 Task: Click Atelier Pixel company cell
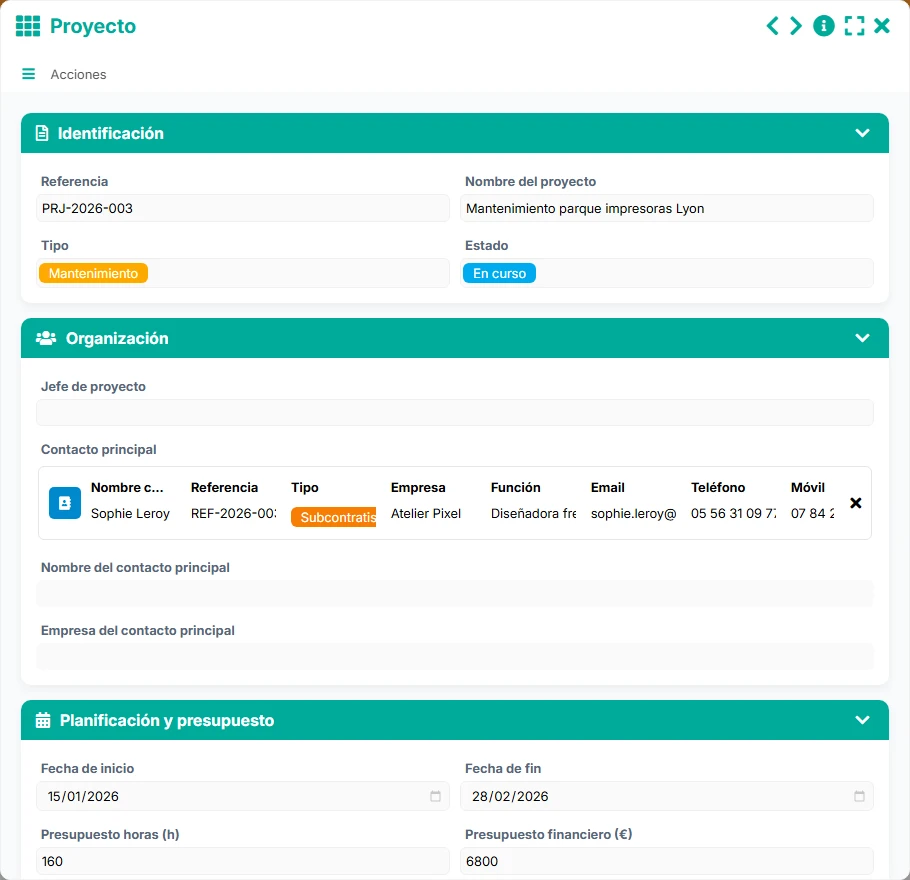click(426, 514)
